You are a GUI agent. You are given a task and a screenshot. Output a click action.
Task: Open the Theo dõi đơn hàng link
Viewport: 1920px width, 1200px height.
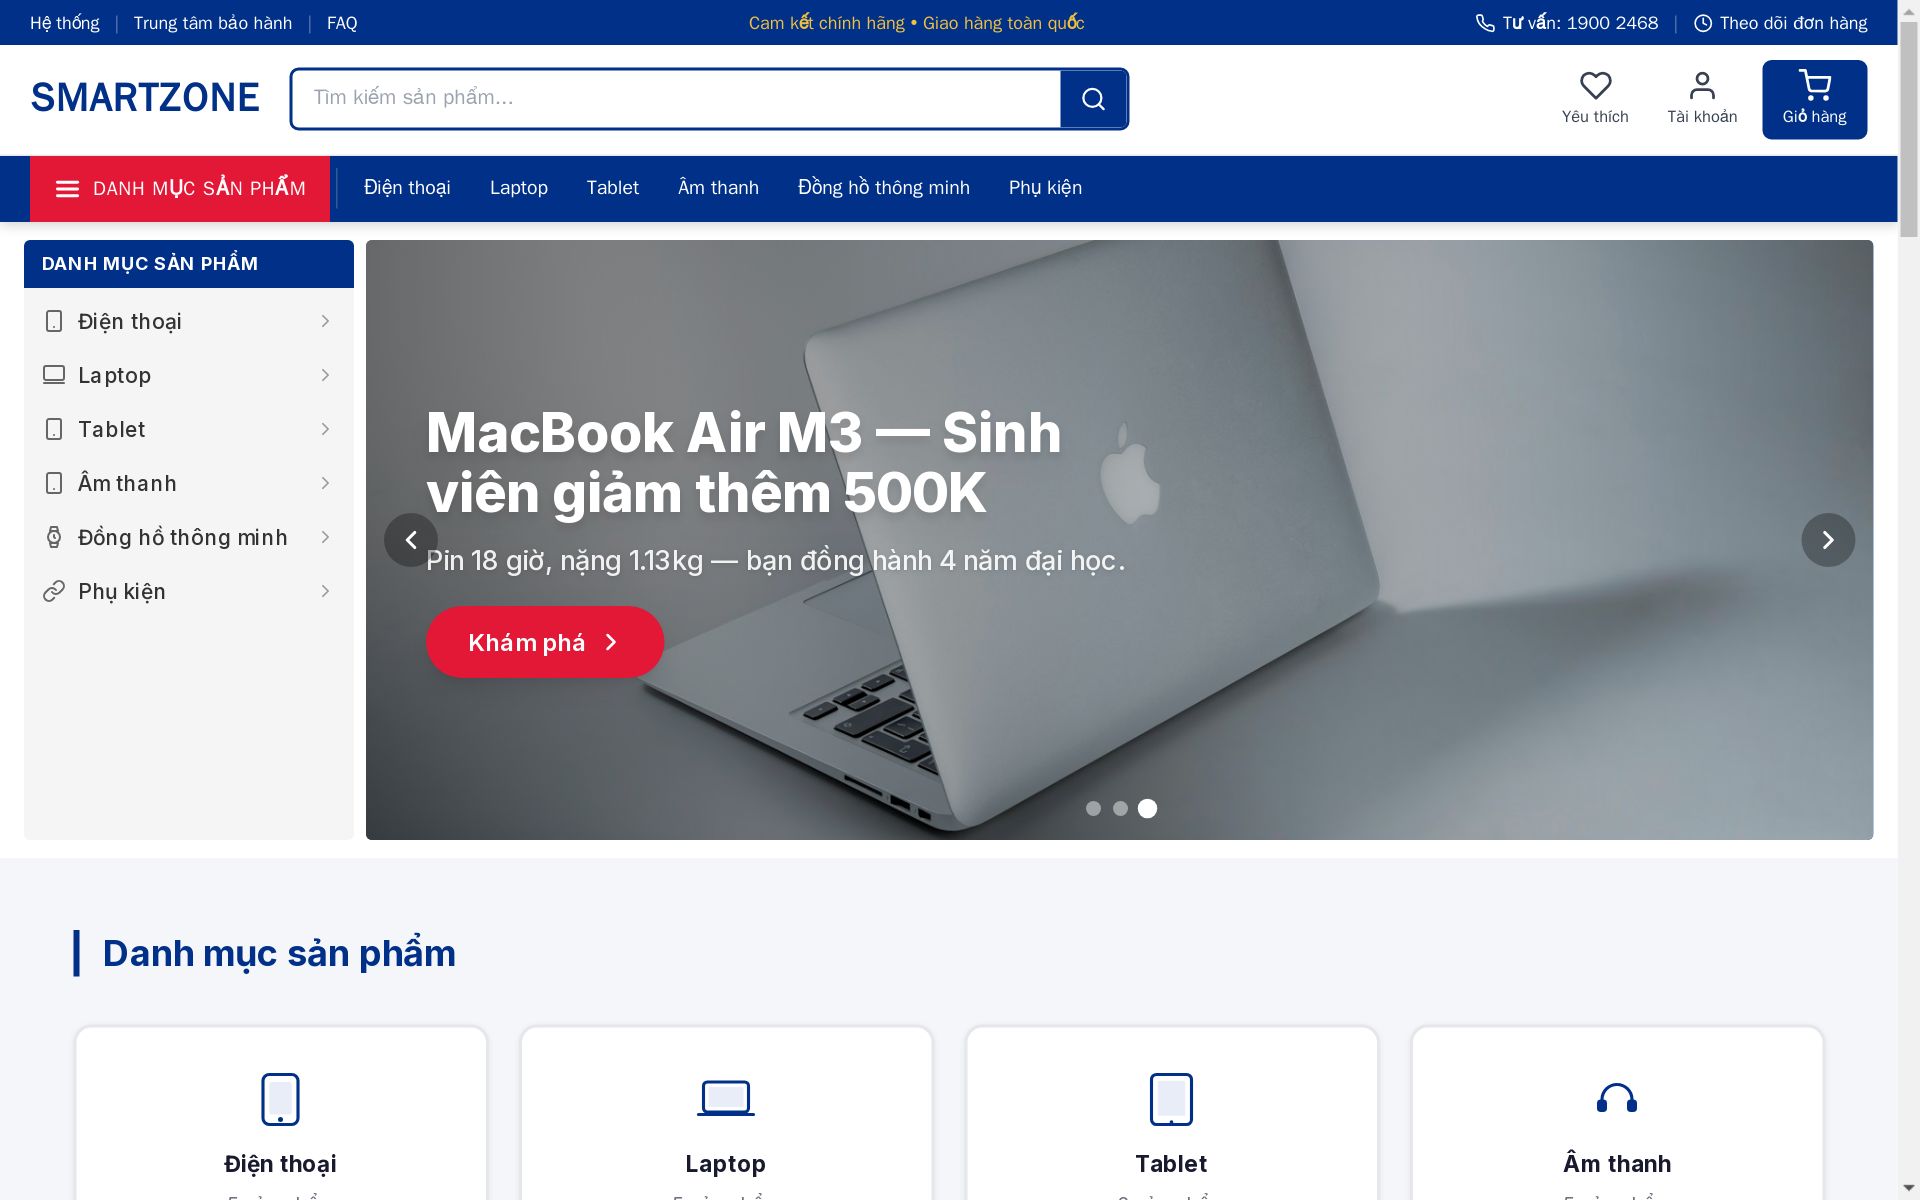[x=1781, y=23]
